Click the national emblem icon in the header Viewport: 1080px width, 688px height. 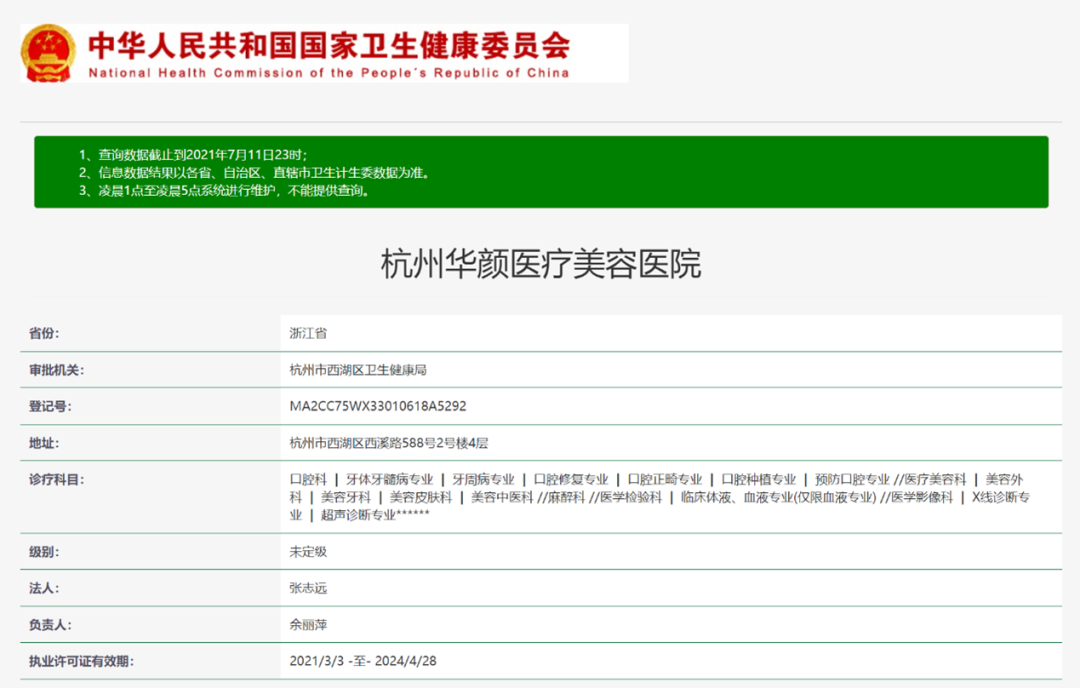pyautogui.click(x=48, y=53)
